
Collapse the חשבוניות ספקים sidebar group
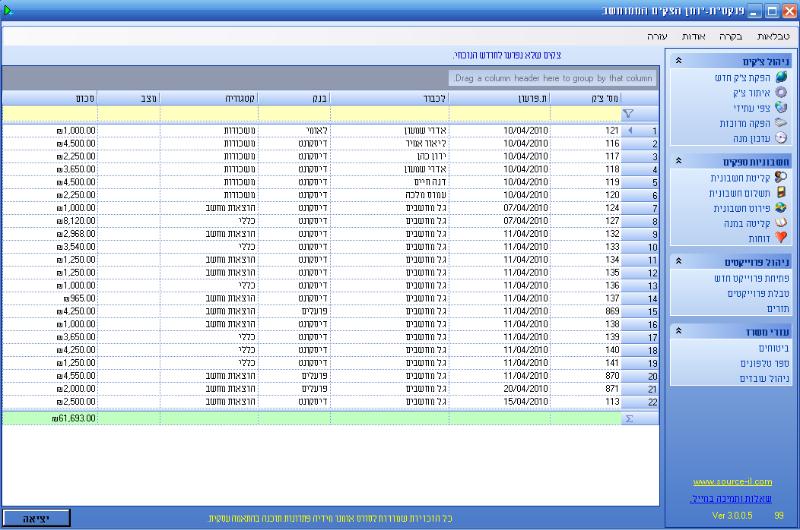click(x=679, y=161)
